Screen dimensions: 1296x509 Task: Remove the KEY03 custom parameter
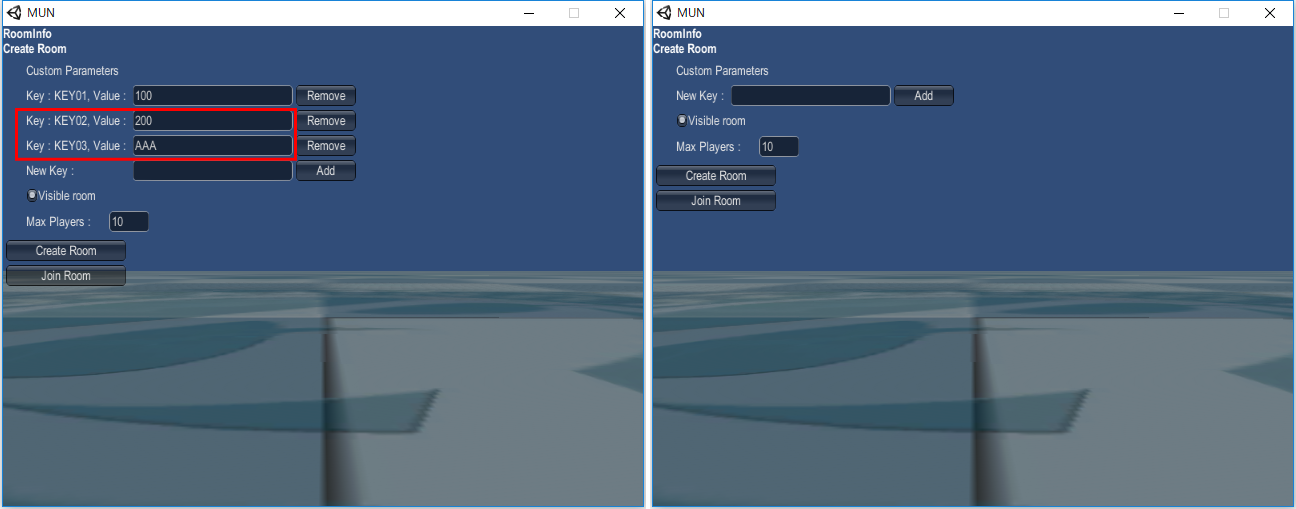(x=326, y=146)
